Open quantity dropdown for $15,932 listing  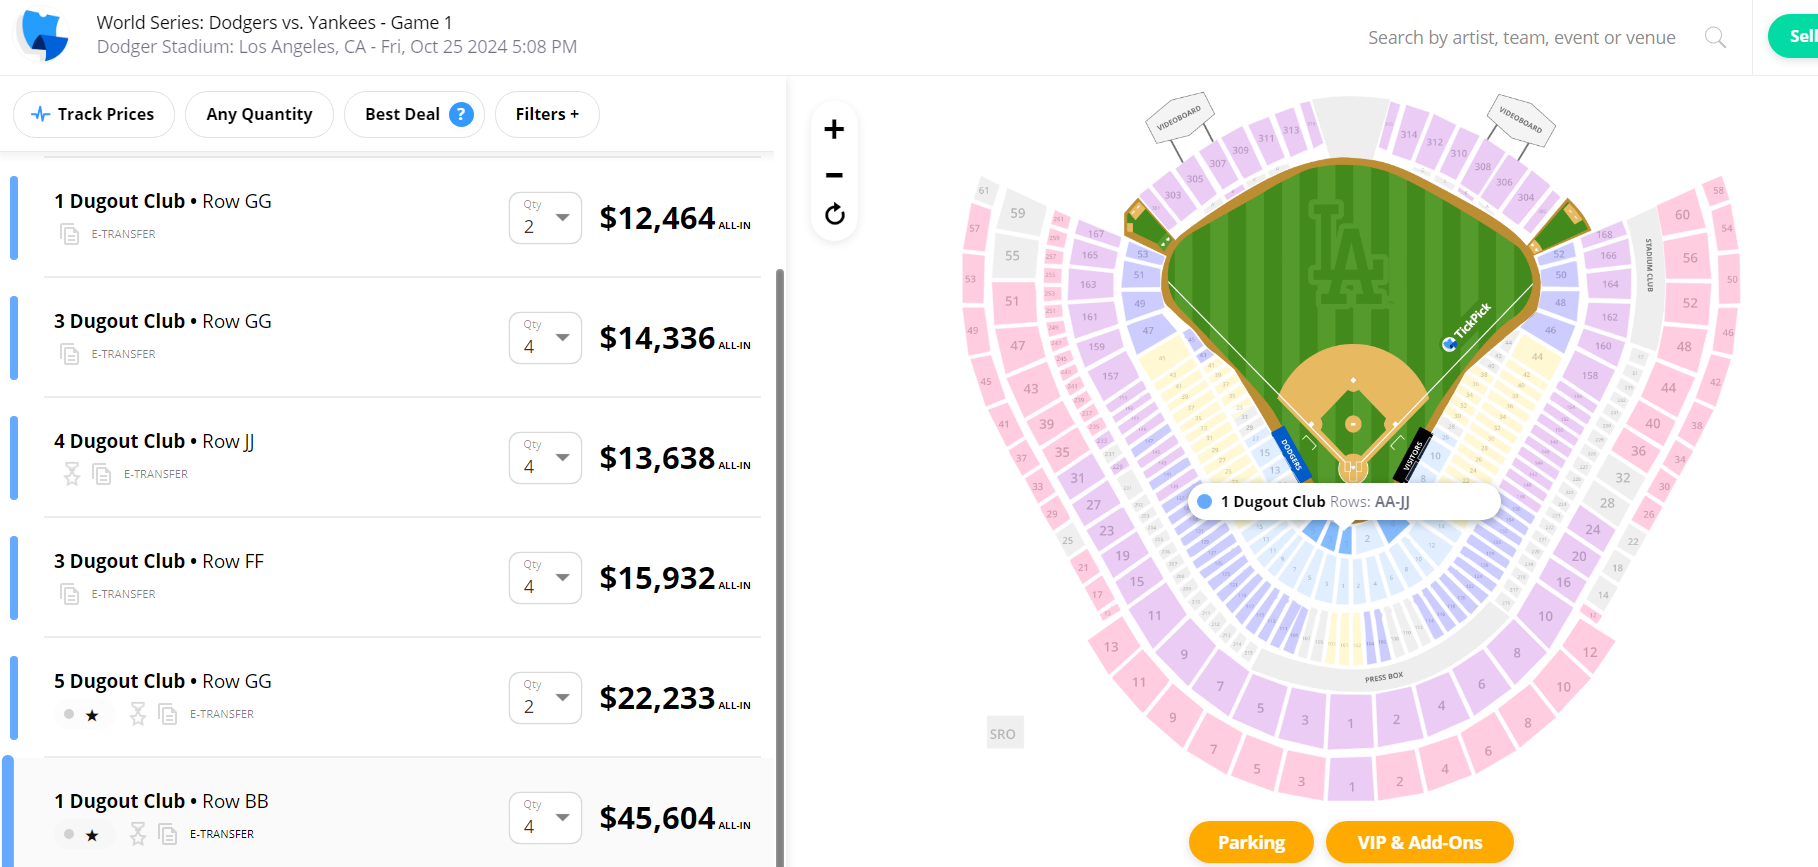pyautogui.click(x=545, y=578)
